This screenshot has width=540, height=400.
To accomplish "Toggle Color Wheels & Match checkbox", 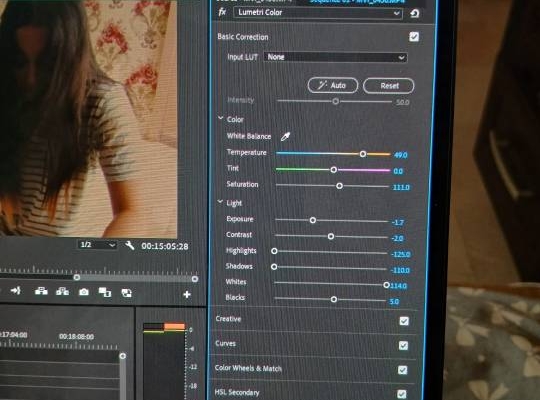I will point(402,370).
